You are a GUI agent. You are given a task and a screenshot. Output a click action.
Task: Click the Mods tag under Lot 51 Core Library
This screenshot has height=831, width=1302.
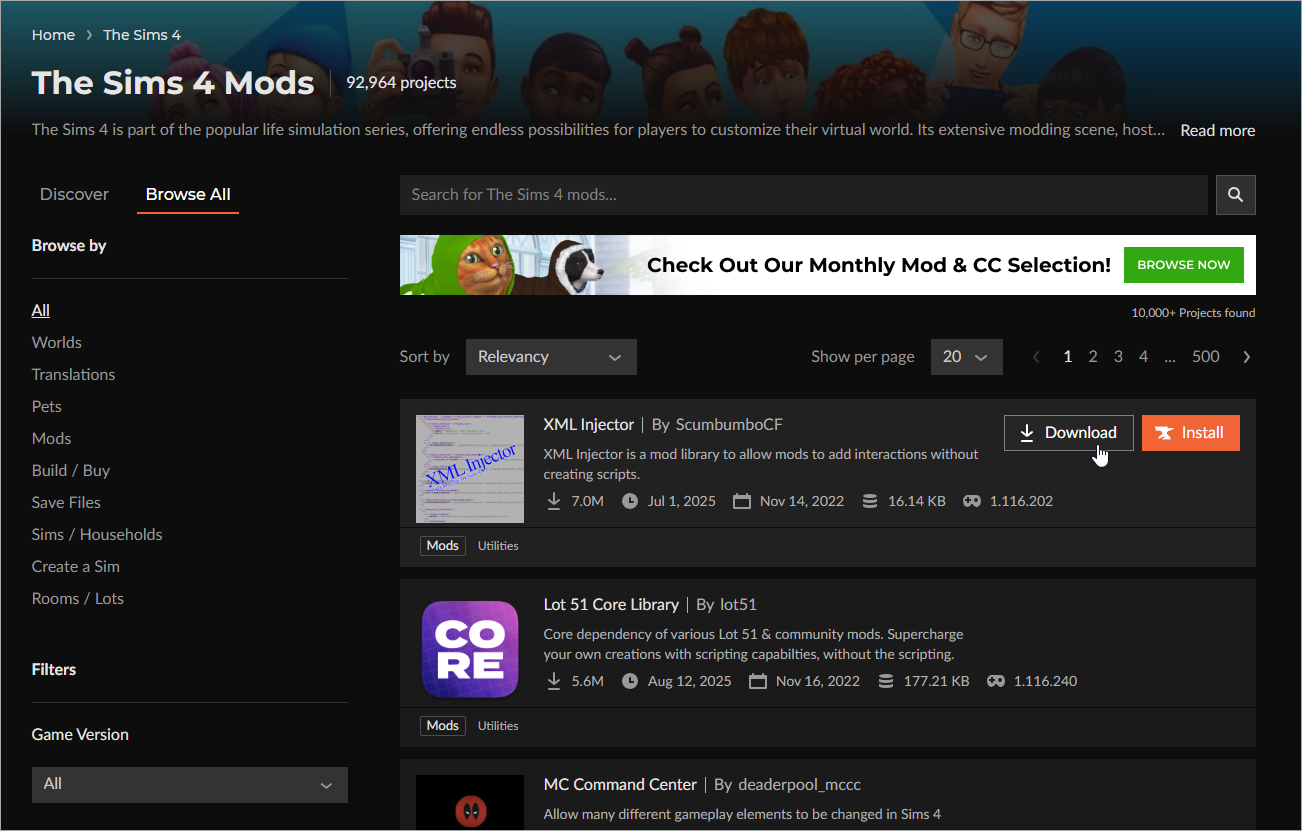click(x=443, y=725)
